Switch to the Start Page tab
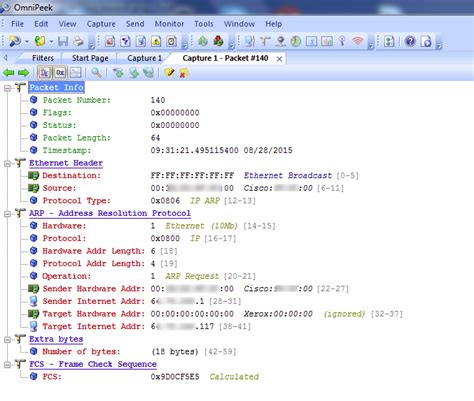The height and width of the screenshot is (401, 474). 90,58
